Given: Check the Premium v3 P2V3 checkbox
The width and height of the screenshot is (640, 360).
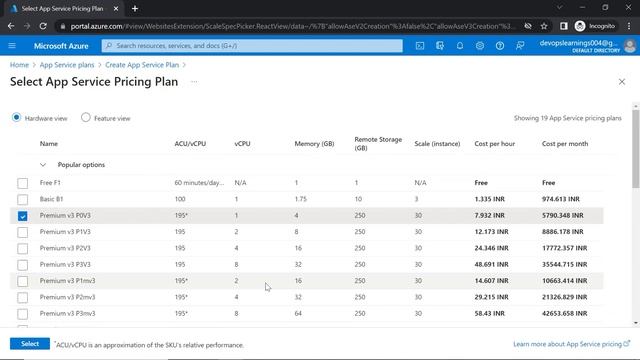Looking at the screenshot, I should pyautogui.click(x=22, y=248).
